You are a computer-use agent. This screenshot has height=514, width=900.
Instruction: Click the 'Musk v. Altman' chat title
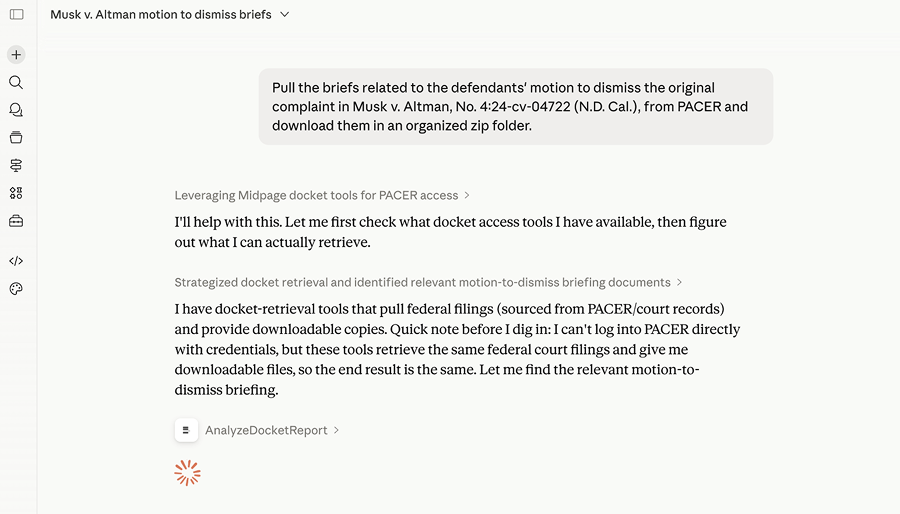coord(161,15)
